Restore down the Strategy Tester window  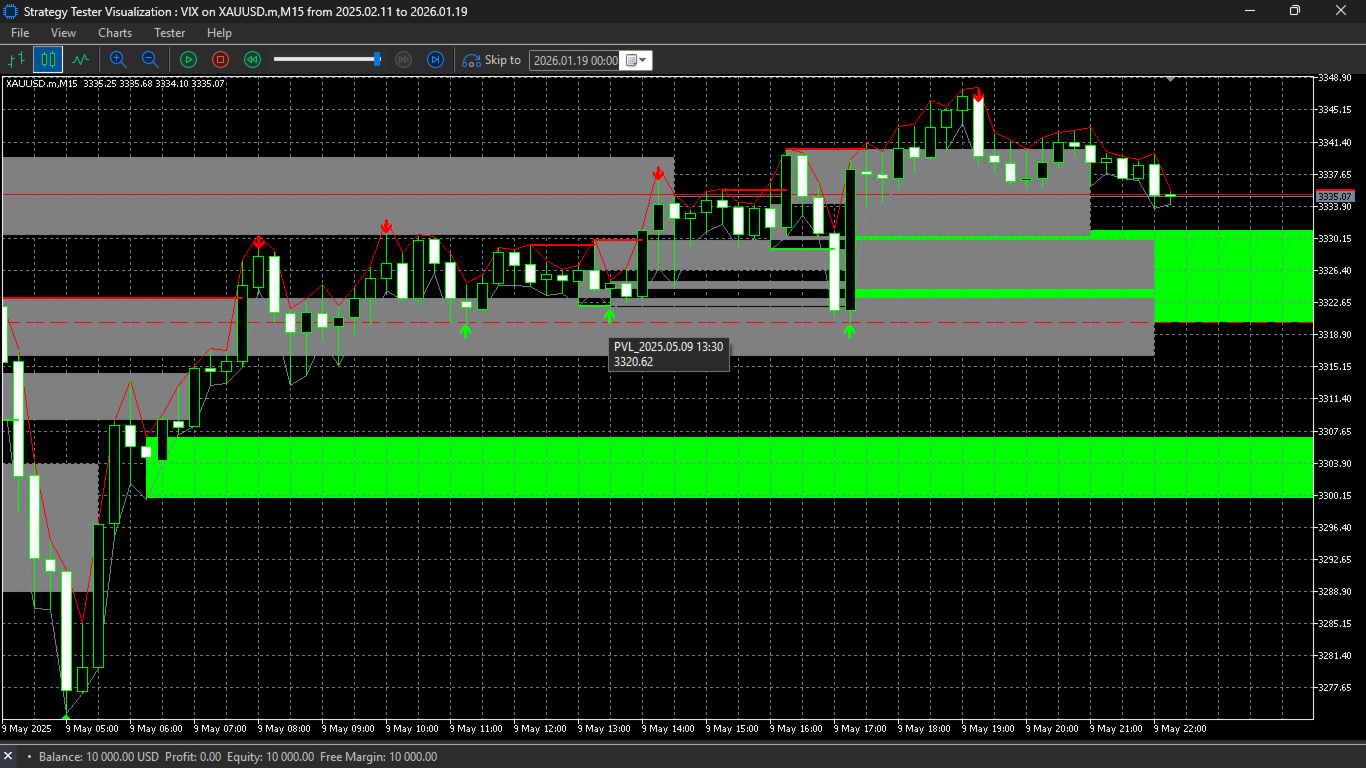pos(1295,11)
